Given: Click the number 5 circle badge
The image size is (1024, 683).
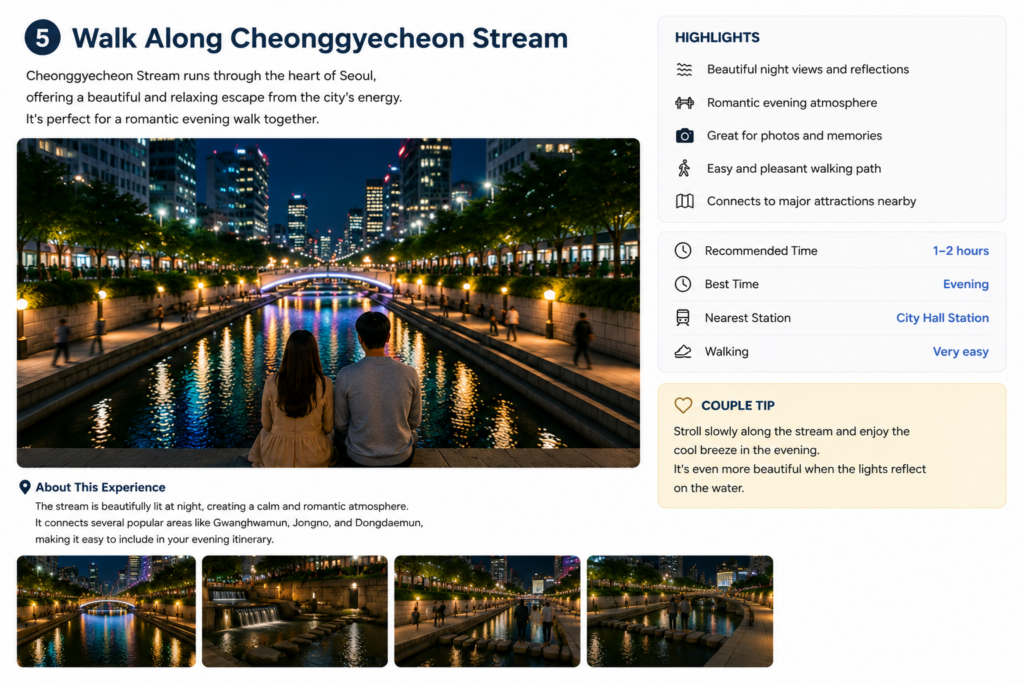Looking at the screenshot, I should coord(42,37).
